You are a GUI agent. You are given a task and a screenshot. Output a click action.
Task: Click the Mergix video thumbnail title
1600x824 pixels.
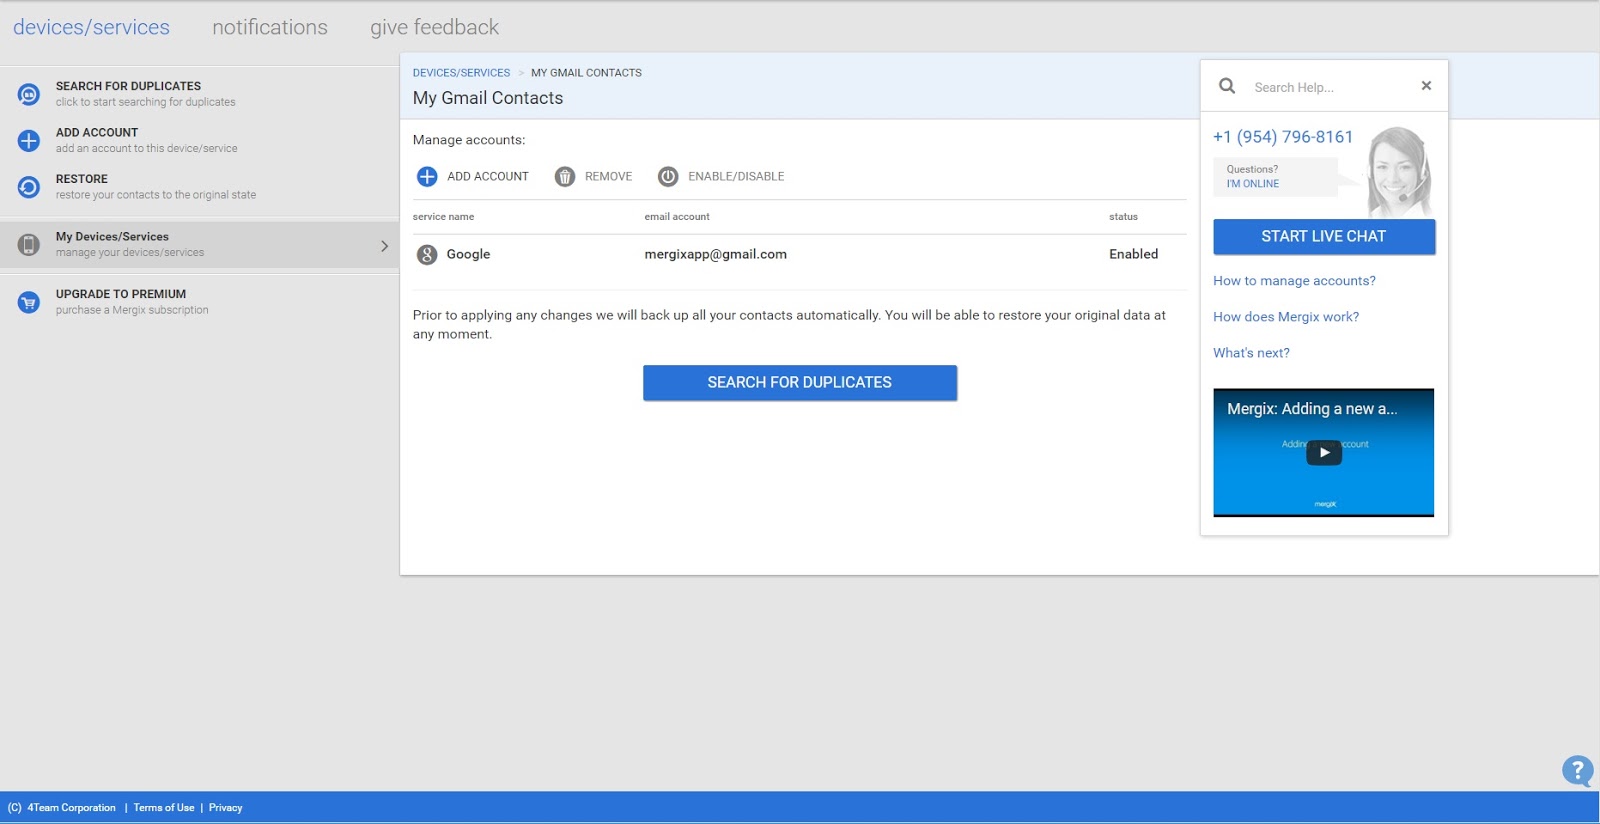[1312, 409]
